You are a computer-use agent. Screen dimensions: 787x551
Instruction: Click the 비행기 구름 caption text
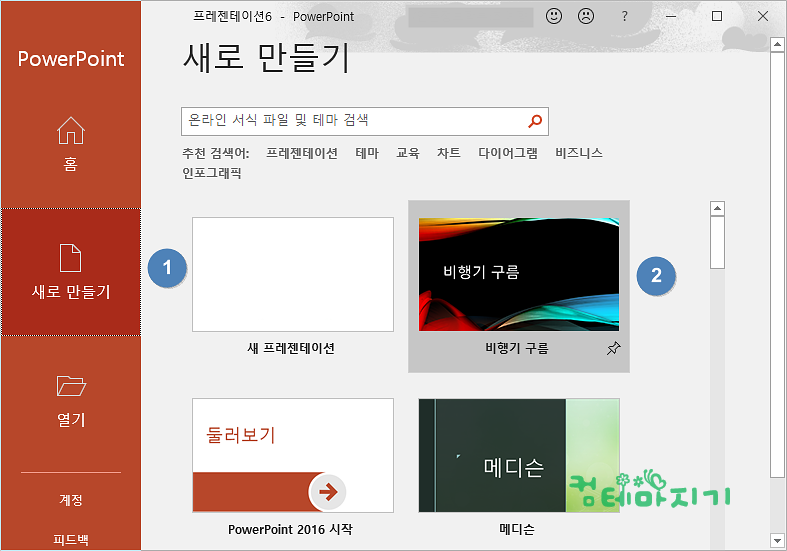(516, 348)
